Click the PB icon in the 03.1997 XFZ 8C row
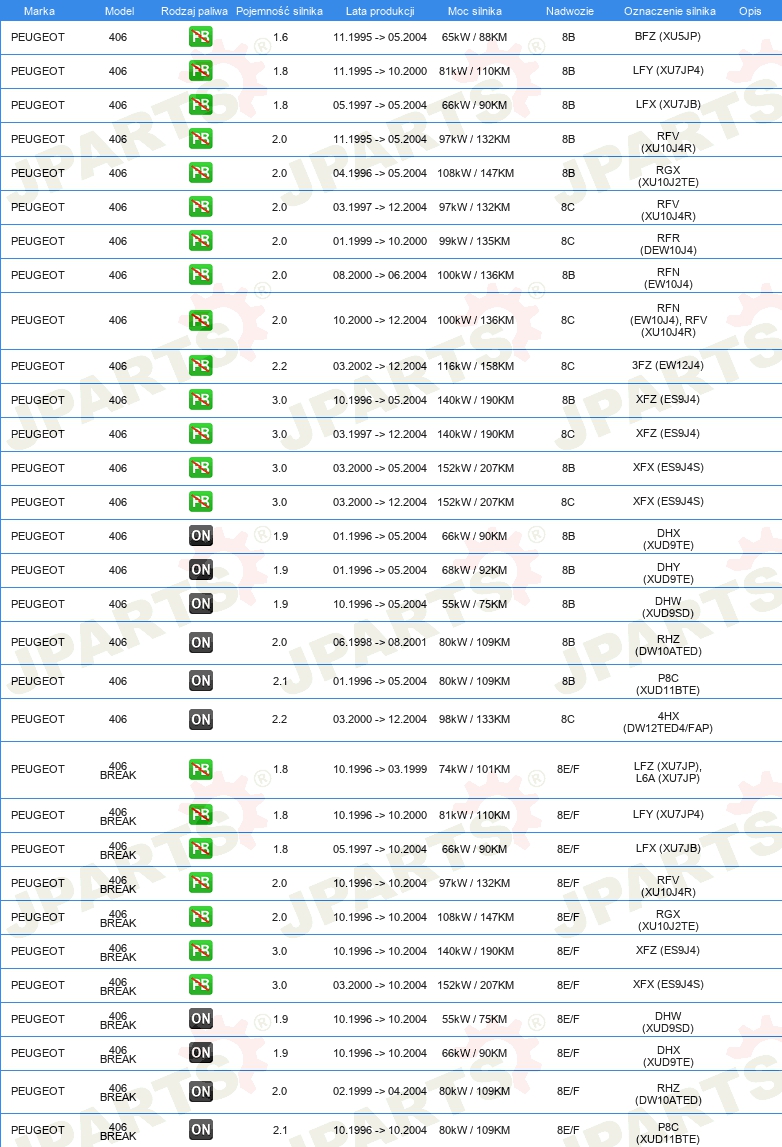Image resolution: width=782 pixels, height=1147 pixels. [200, 434]
